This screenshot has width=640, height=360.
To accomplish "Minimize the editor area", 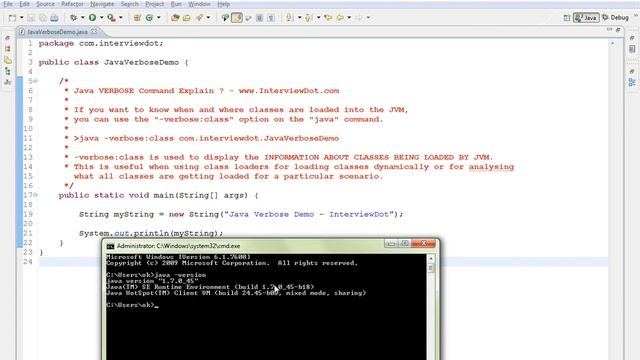I will pyautogui.click(x=609, y=30).
